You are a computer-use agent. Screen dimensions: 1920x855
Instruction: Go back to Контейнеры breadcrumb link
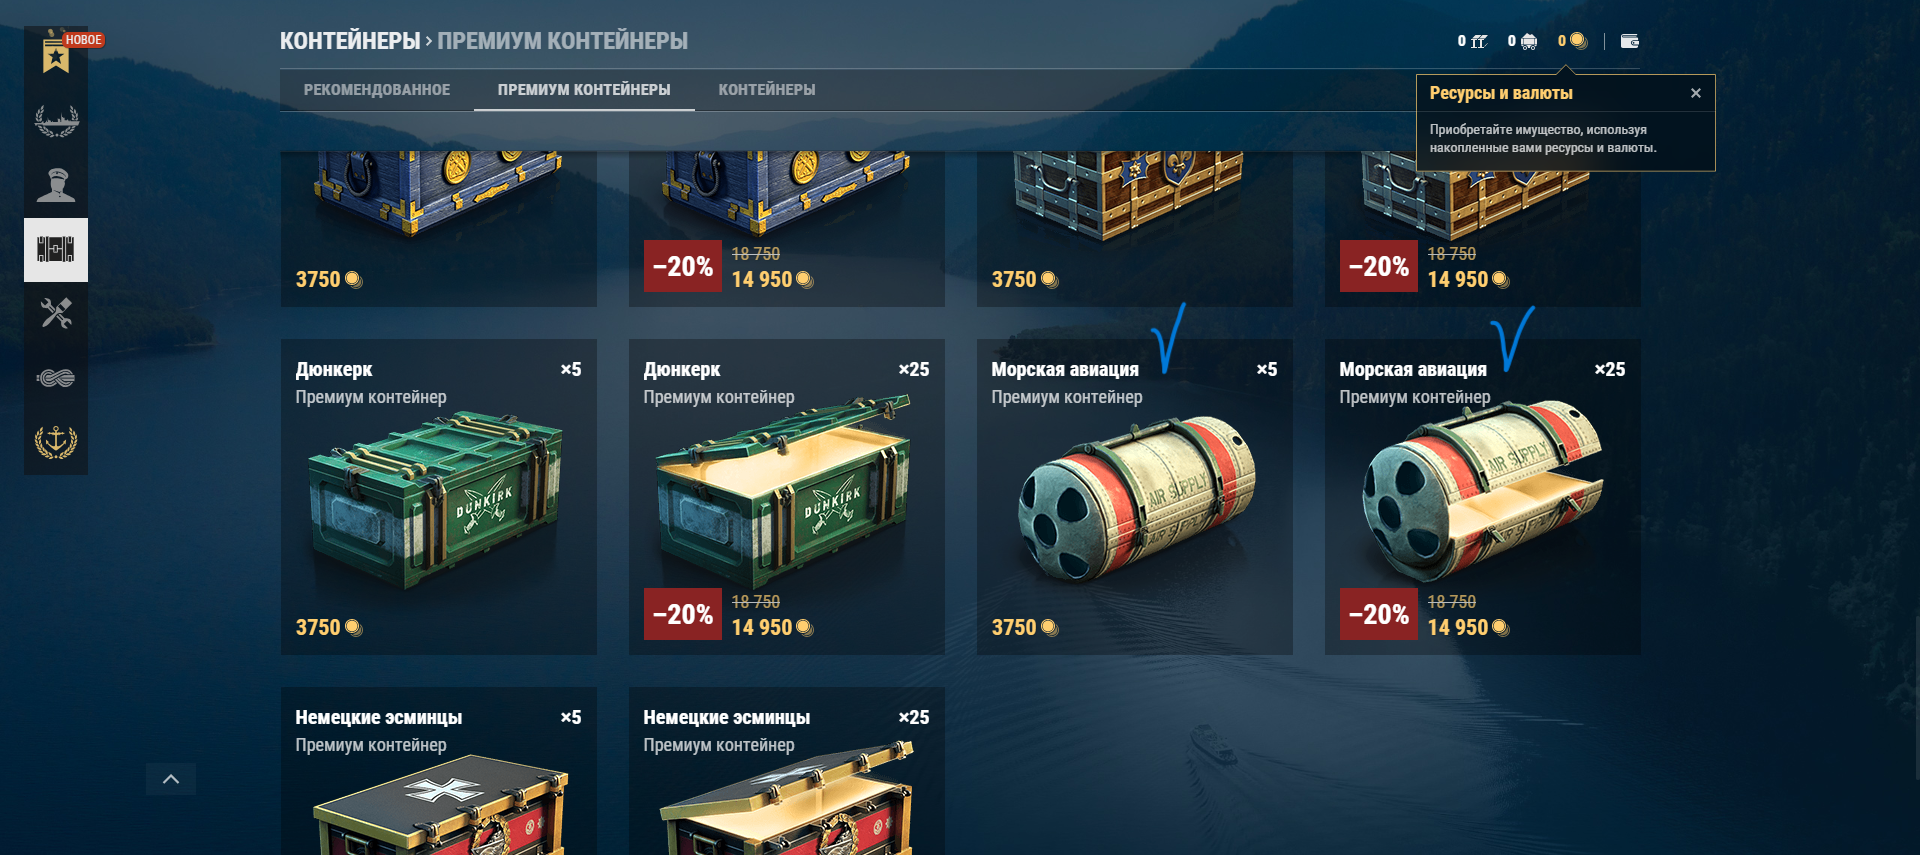(350, 41)
